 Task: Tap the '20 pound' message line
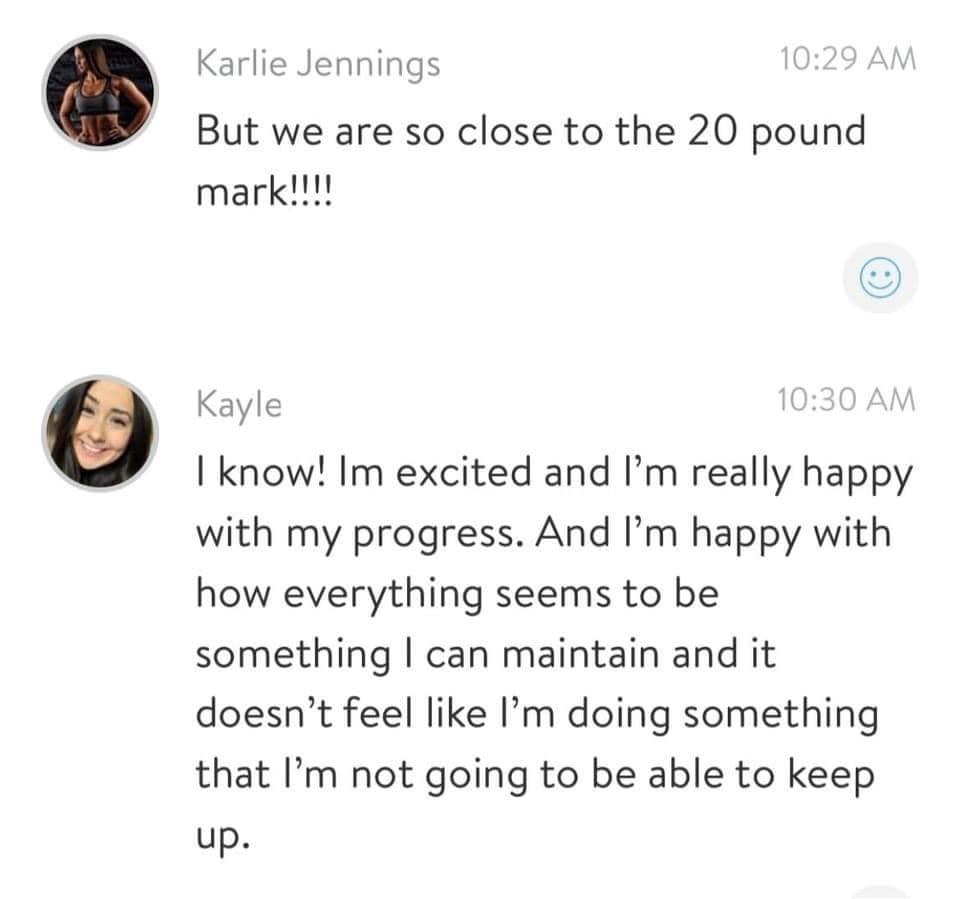531,132
